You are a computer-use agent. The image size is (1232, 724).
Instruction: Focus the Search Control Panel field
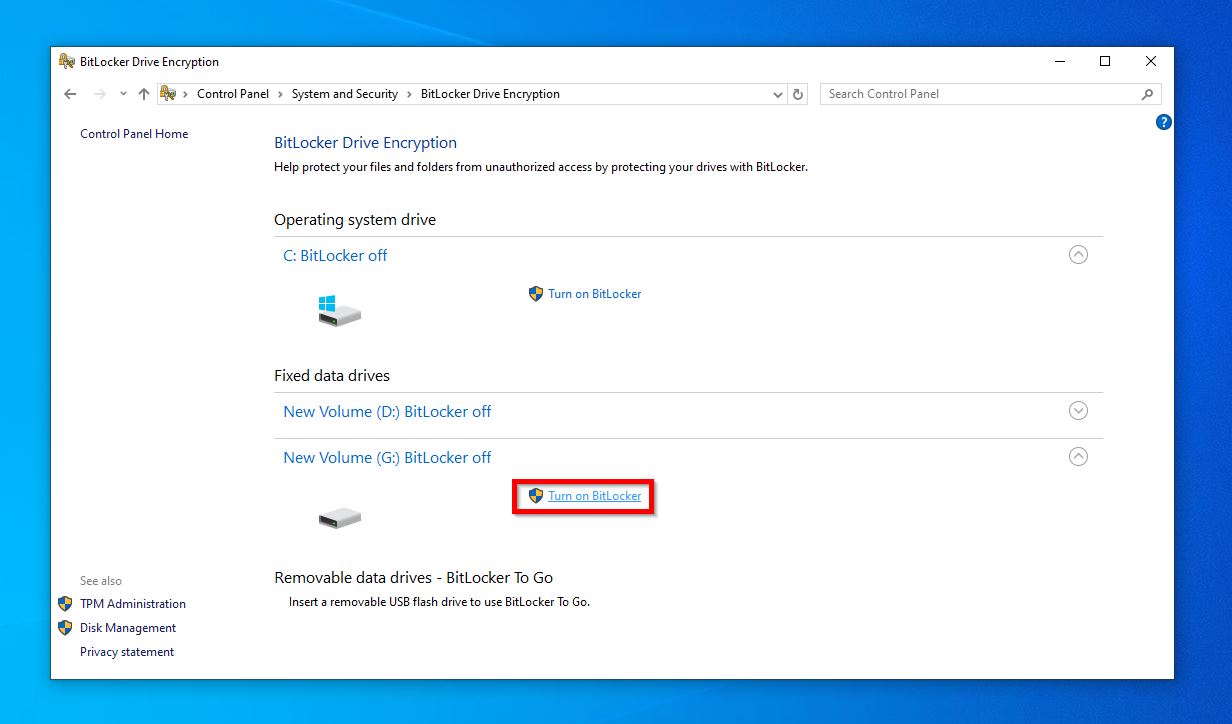[990, 94]
